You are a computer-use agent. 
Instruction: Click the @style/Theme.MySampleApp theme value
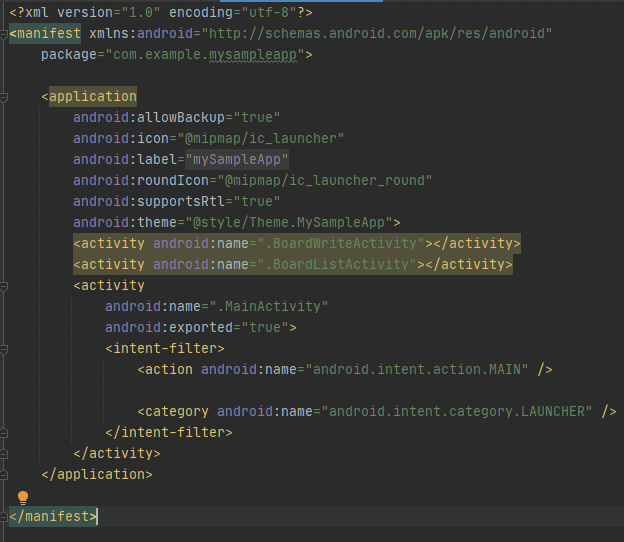[289, 222]
